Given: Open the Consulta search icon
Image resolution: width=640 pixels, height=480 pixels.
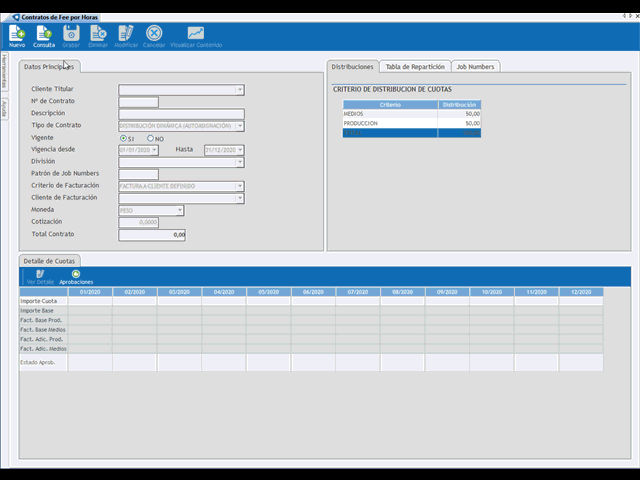Looking at the screenshot, I should point(44,36).
